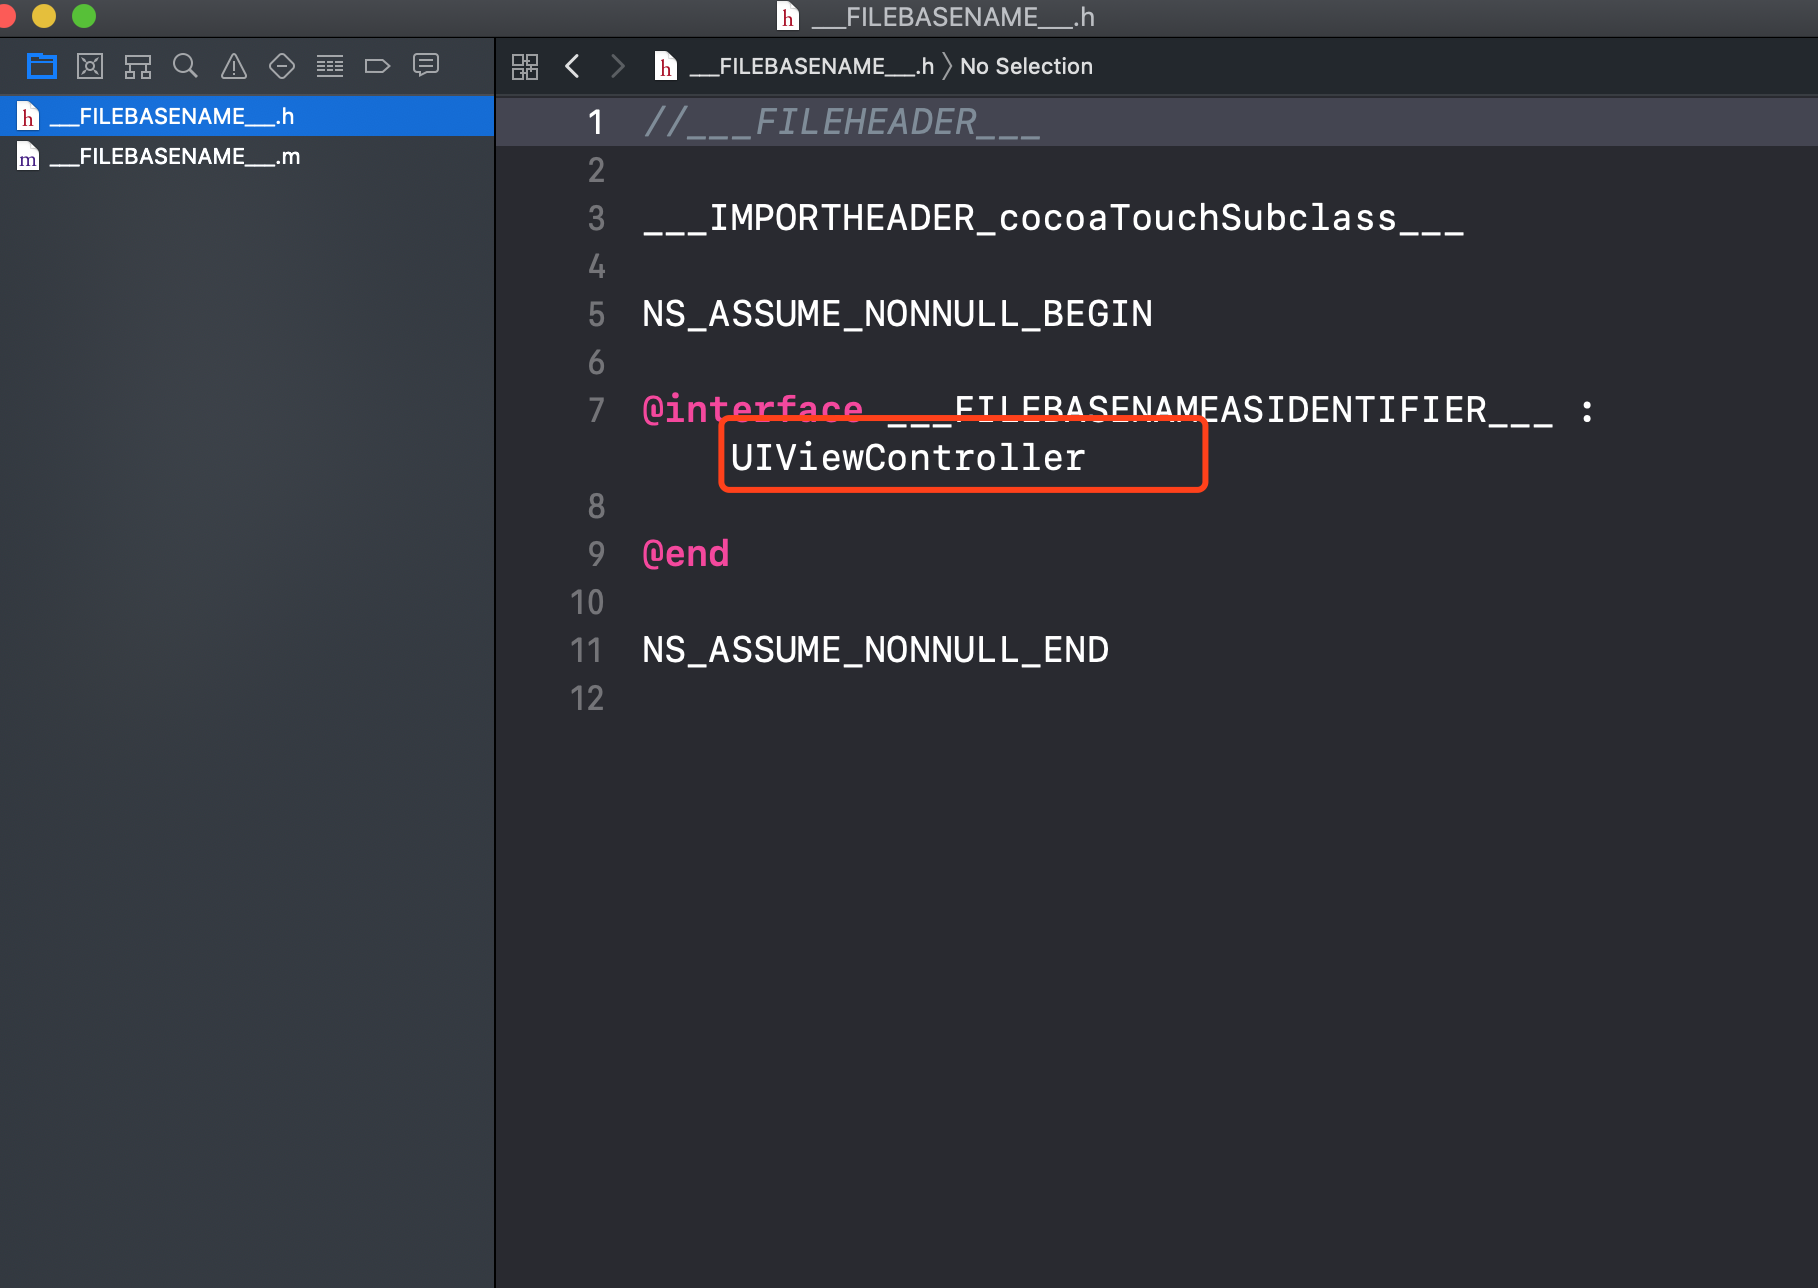
Task: Open the No Selection jump bar item
Action: (1026, 66)
